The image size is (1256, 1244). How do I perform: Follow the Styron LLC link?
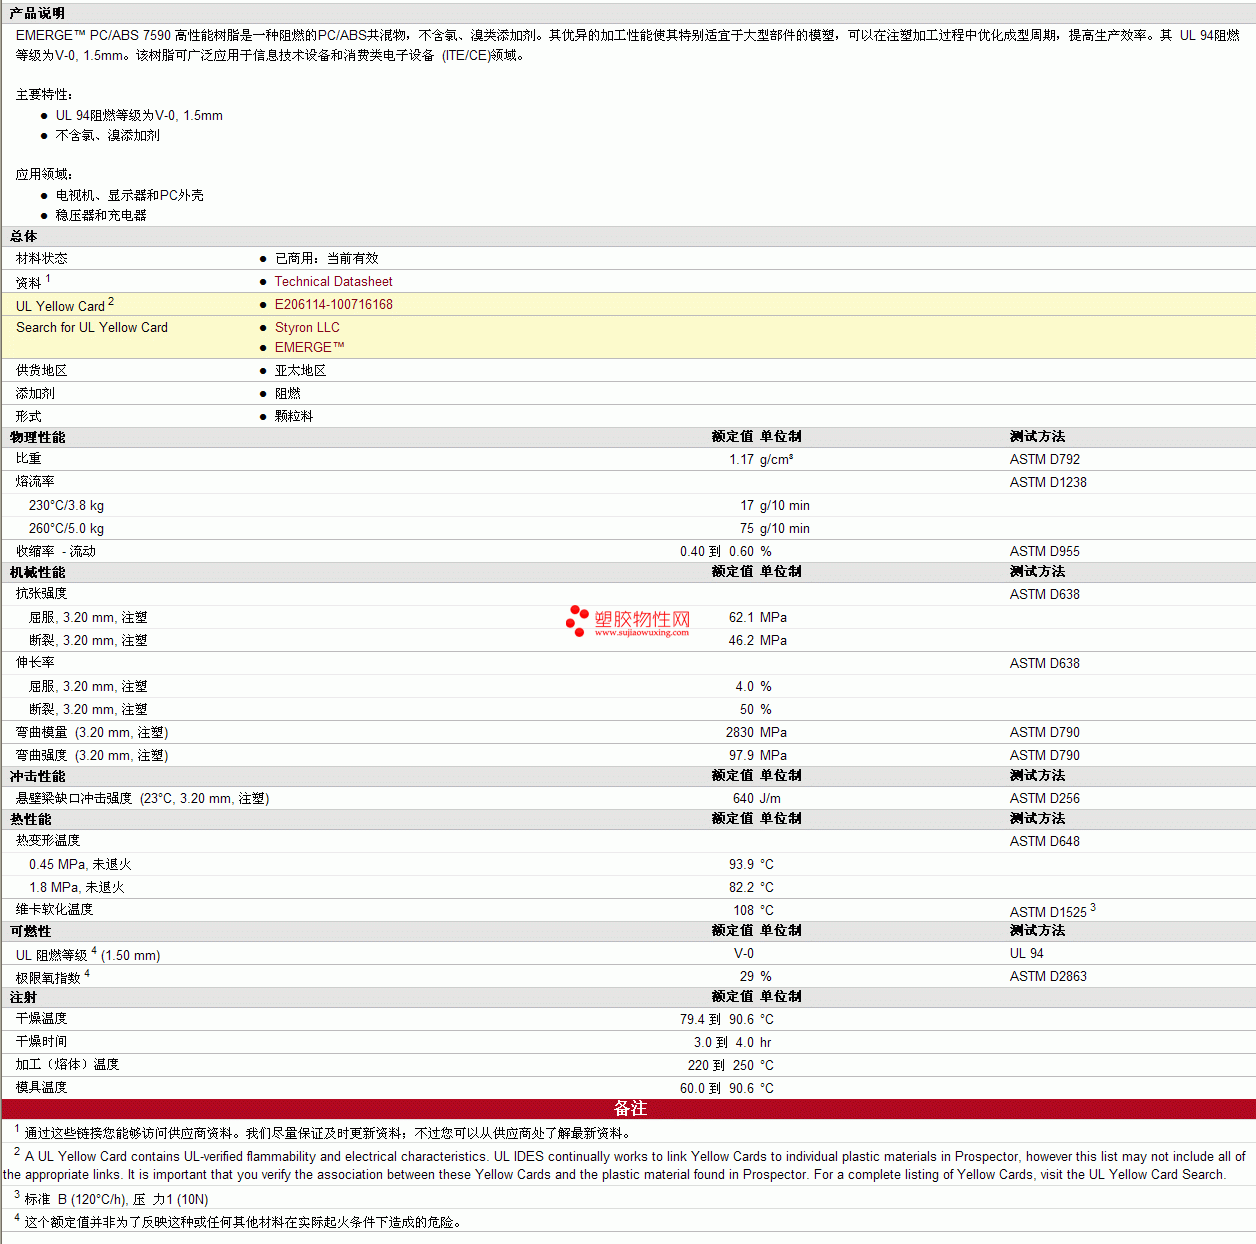[x=307, y=328]
